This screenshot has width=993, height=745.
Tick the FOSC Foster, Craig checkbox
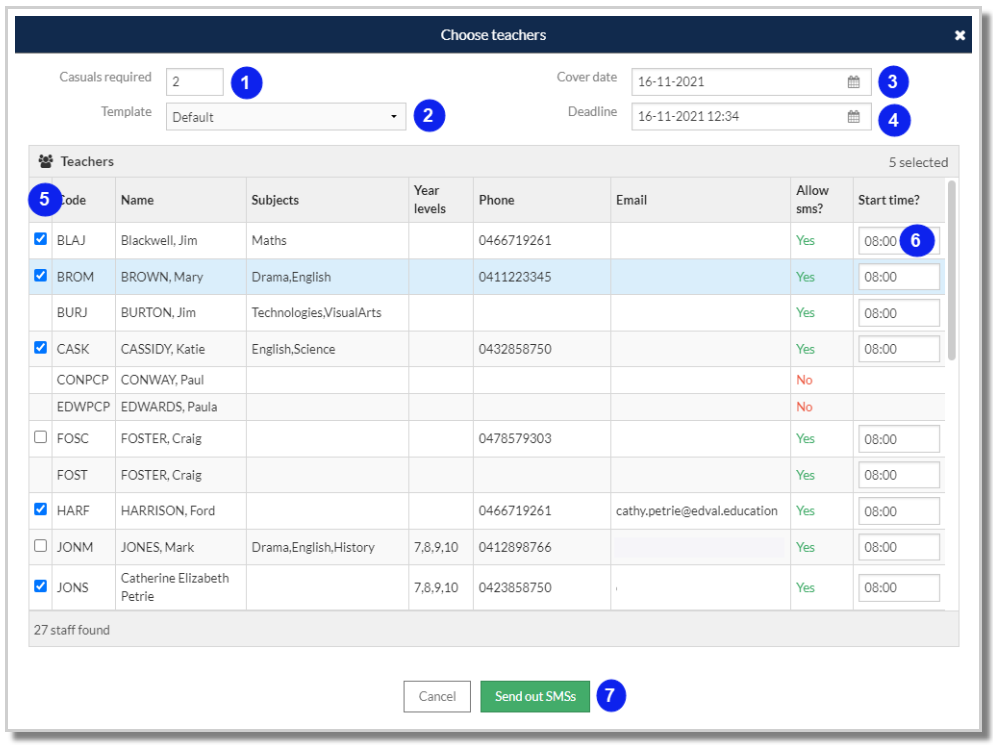coord(41,438)
